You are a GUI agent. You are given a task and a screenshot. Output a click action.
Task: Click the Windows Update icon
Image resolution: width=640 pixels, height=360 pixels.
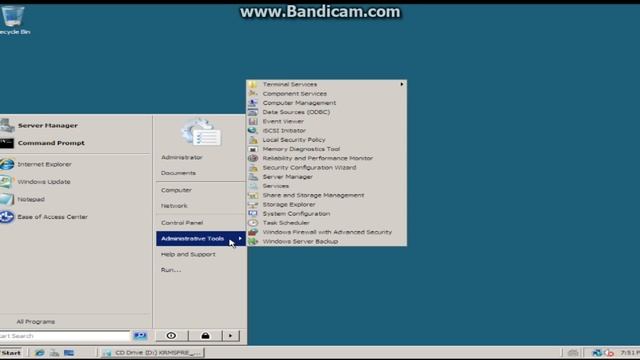[x=6, y=182]
